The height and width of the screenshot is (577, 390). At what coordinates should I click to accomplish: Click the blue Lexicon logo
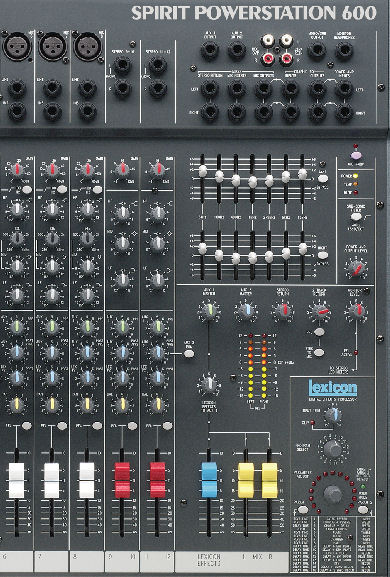333,388
